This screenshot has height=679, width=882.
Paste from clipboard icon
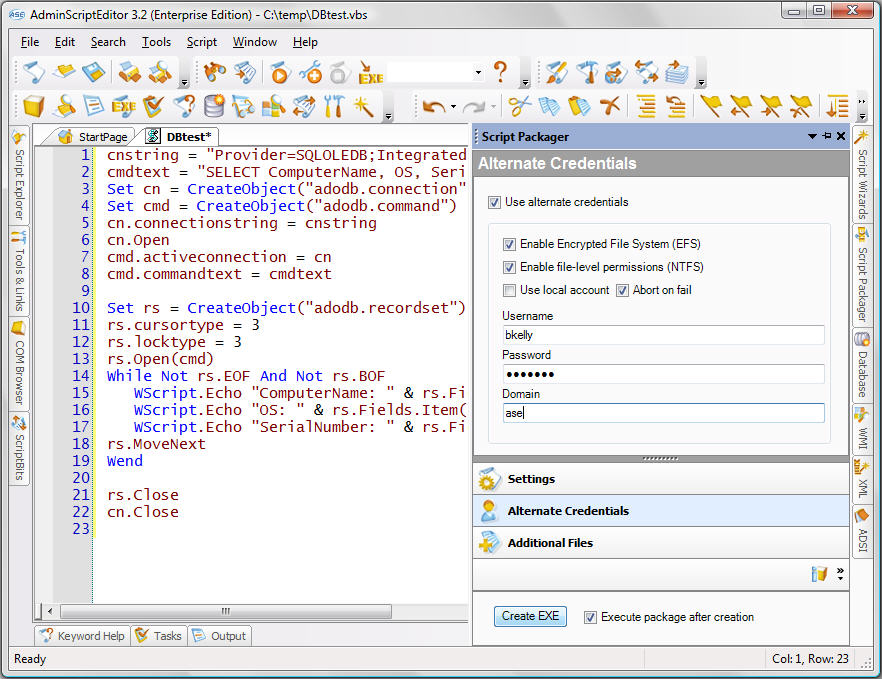click(579, 106)
